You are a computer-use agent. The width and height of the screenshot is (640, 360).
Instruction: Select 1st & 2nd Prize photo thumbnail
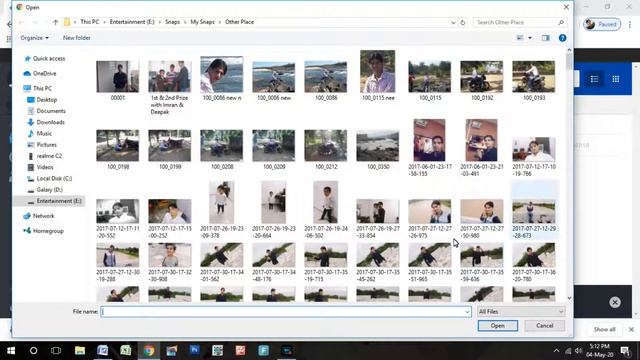169,76
